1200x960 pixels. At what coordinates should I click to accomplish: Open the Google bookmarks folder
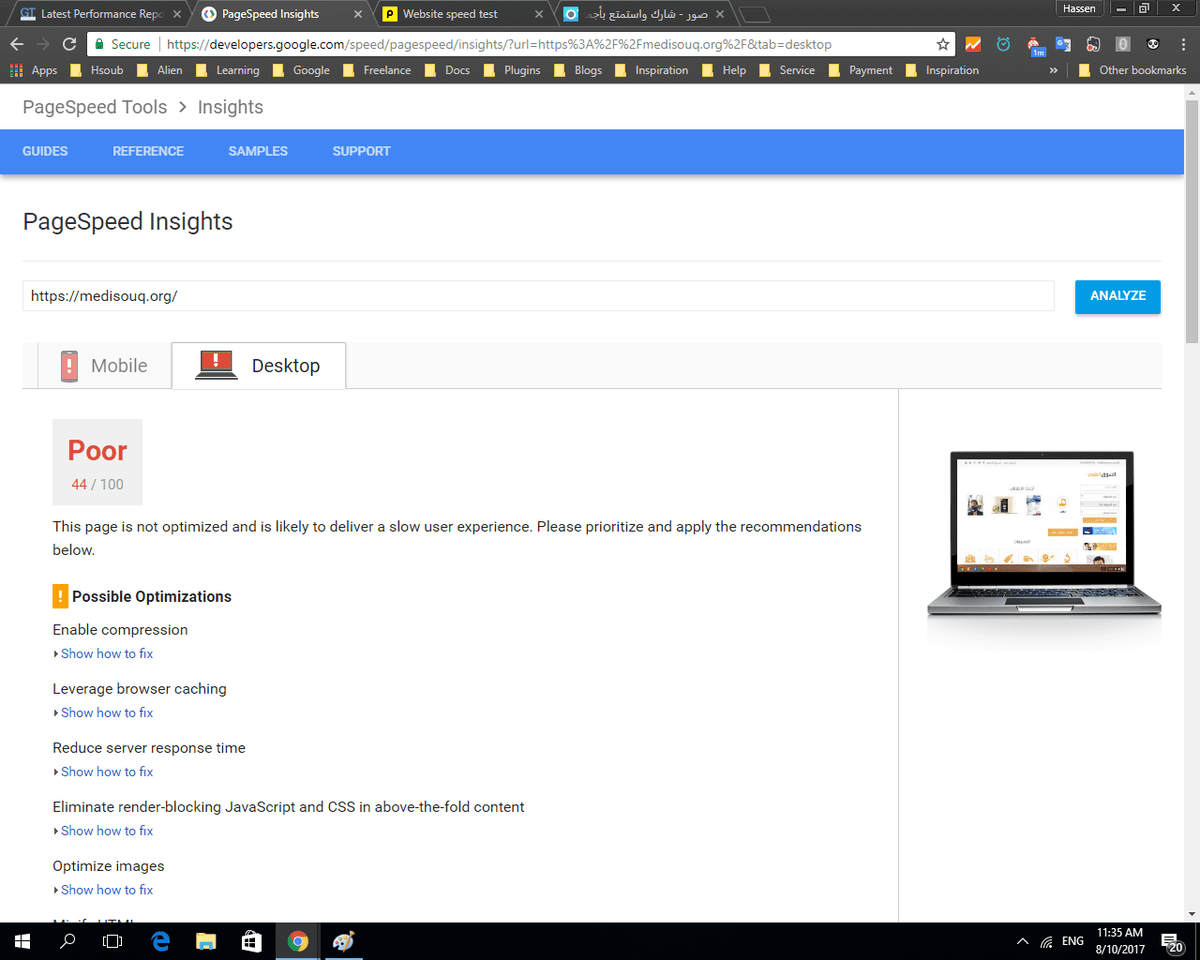pos(301,70)
